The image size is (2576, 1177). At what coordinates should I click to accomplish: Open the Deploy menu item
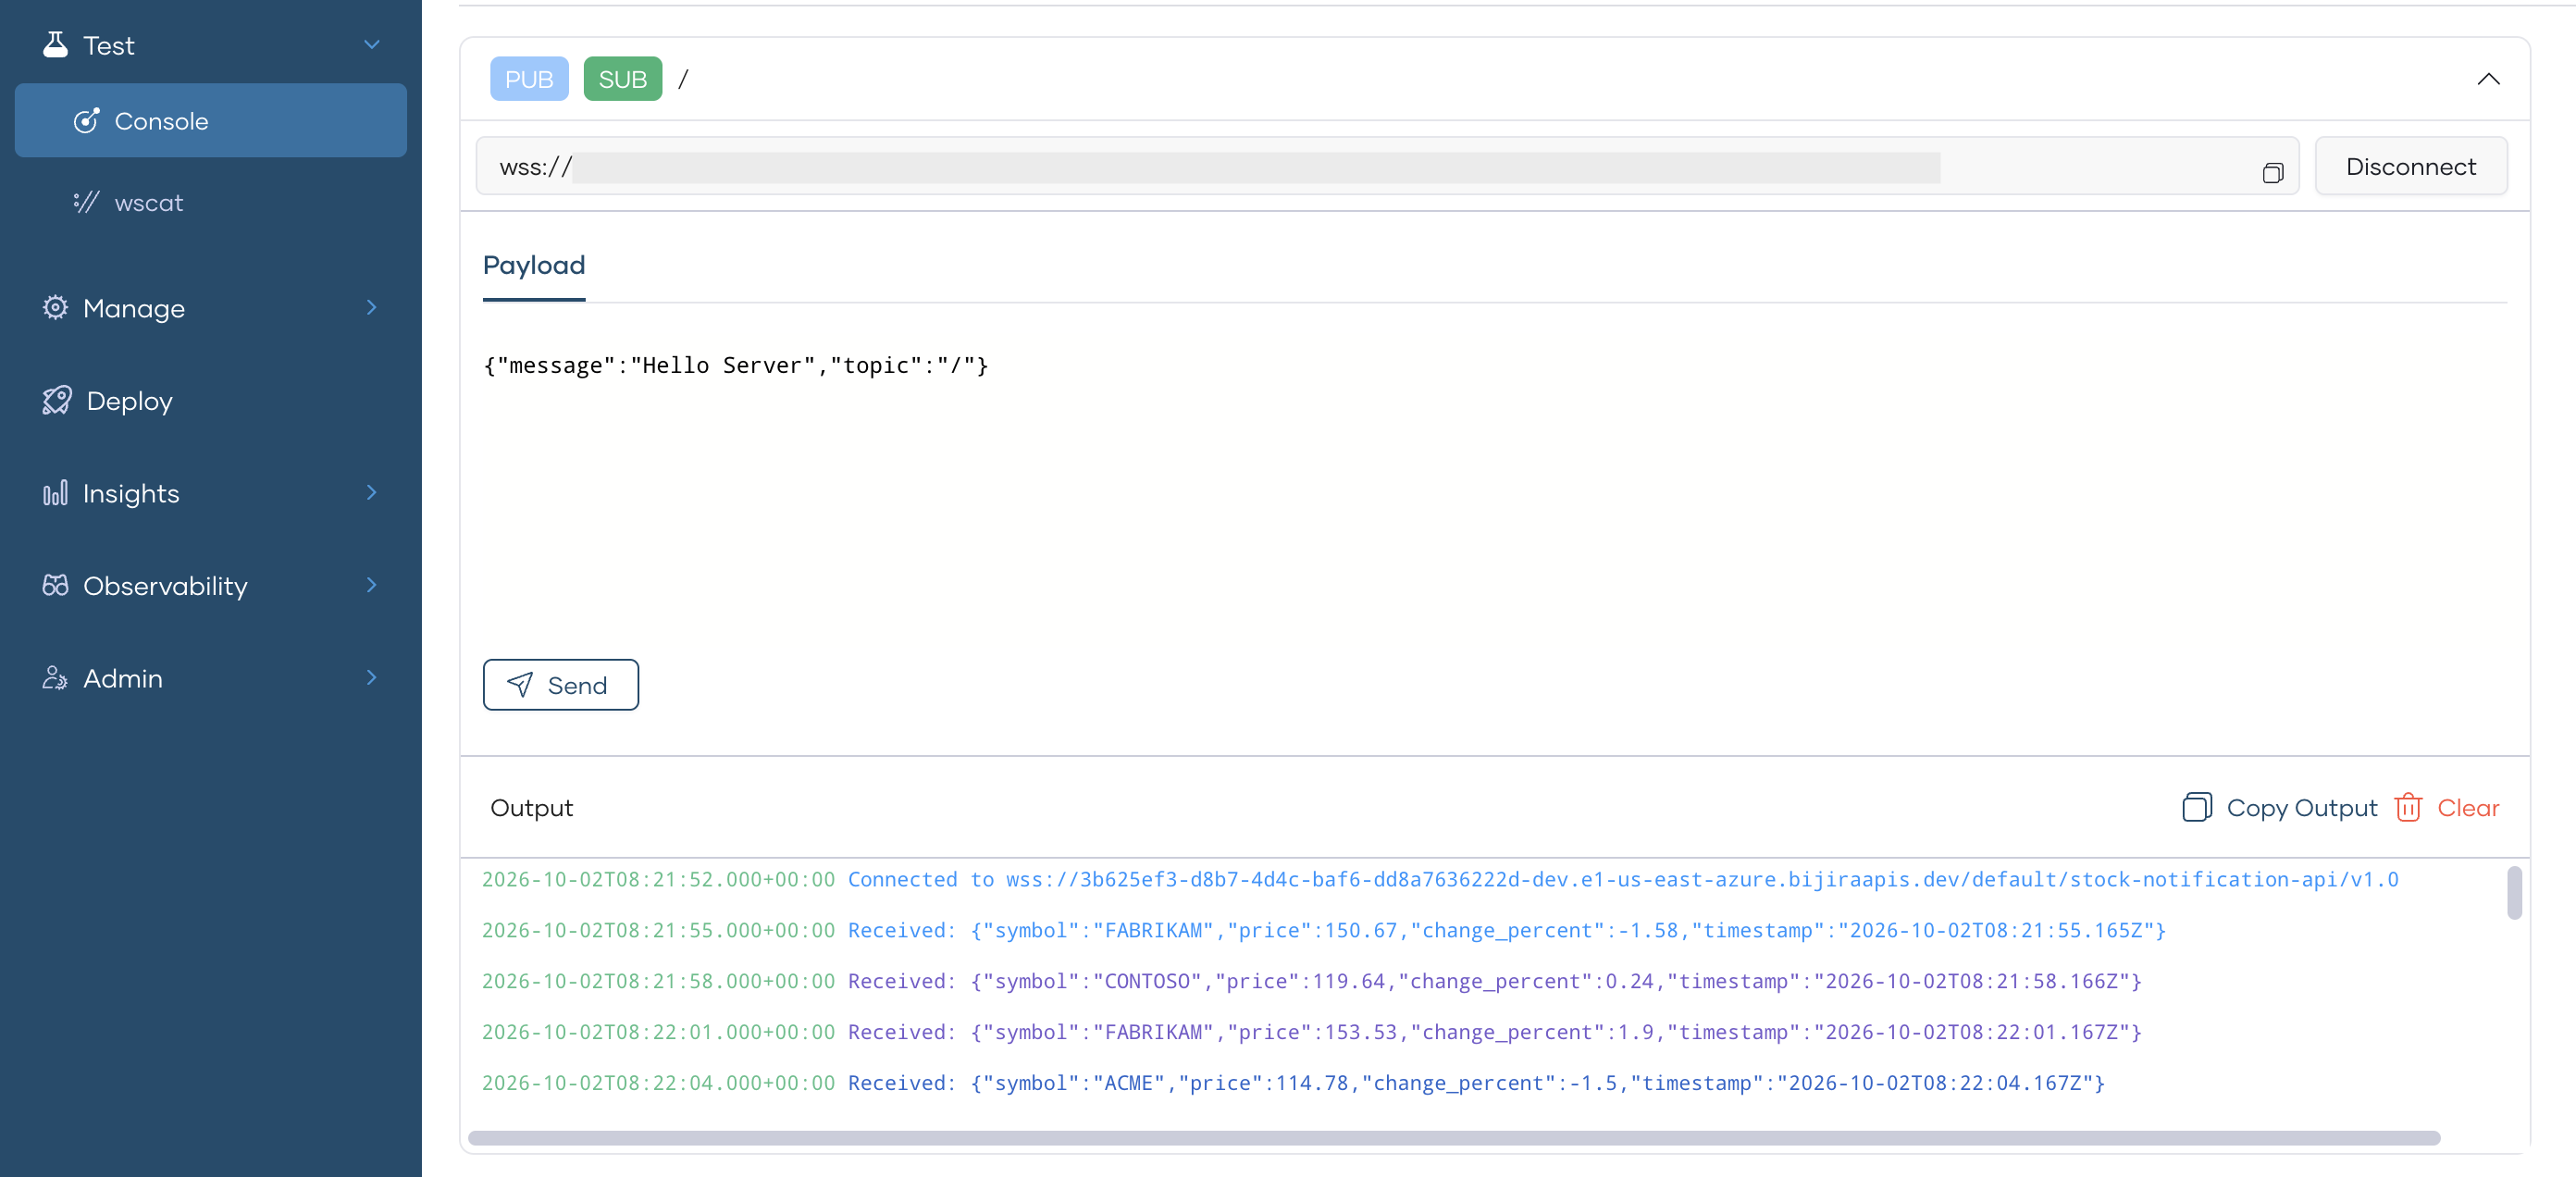point(211,400)
